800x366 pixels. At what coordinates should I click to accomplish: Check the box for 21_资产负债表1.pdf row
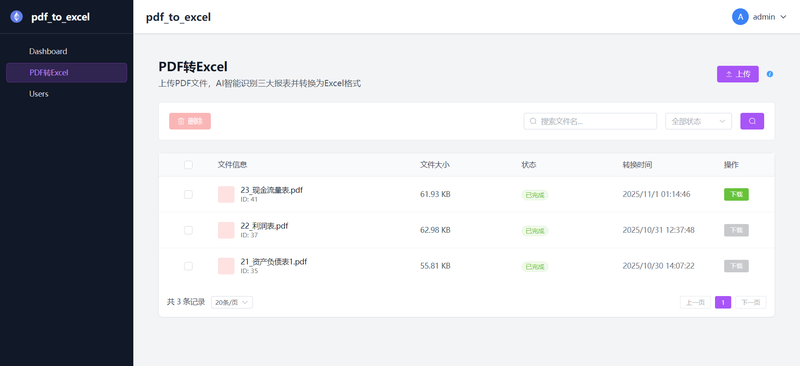[188, 266]
